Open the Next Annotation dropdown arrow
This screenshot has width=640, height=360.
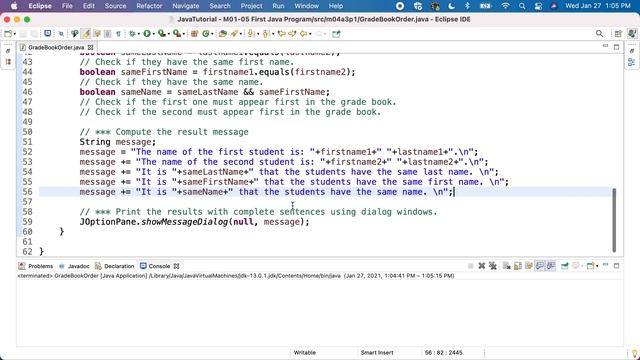point(258,34)
